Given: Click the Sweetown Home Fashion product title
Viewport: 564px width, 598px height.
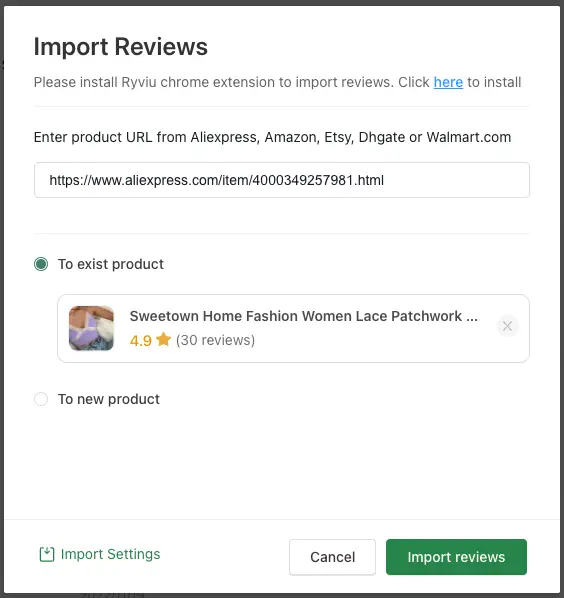Looking at the screenshot, I should coord(304,316).
